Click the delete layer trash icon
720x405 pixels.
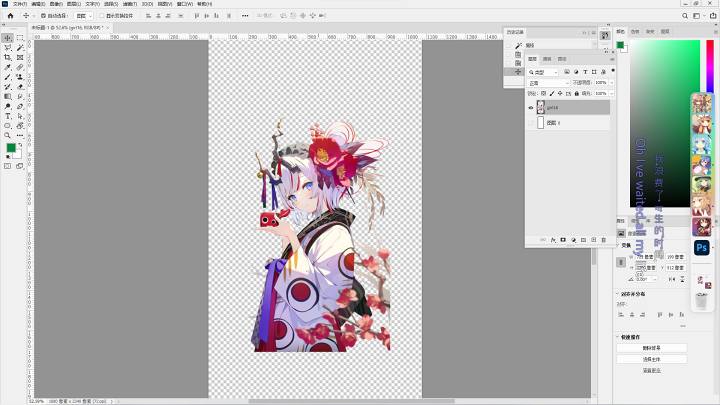[x=603, y=240]
